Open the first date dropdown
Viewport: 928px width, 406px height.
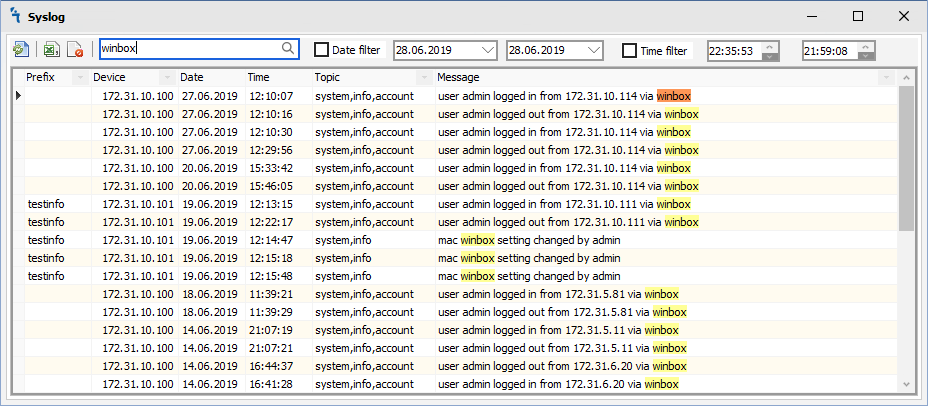(x=487, y=50)
